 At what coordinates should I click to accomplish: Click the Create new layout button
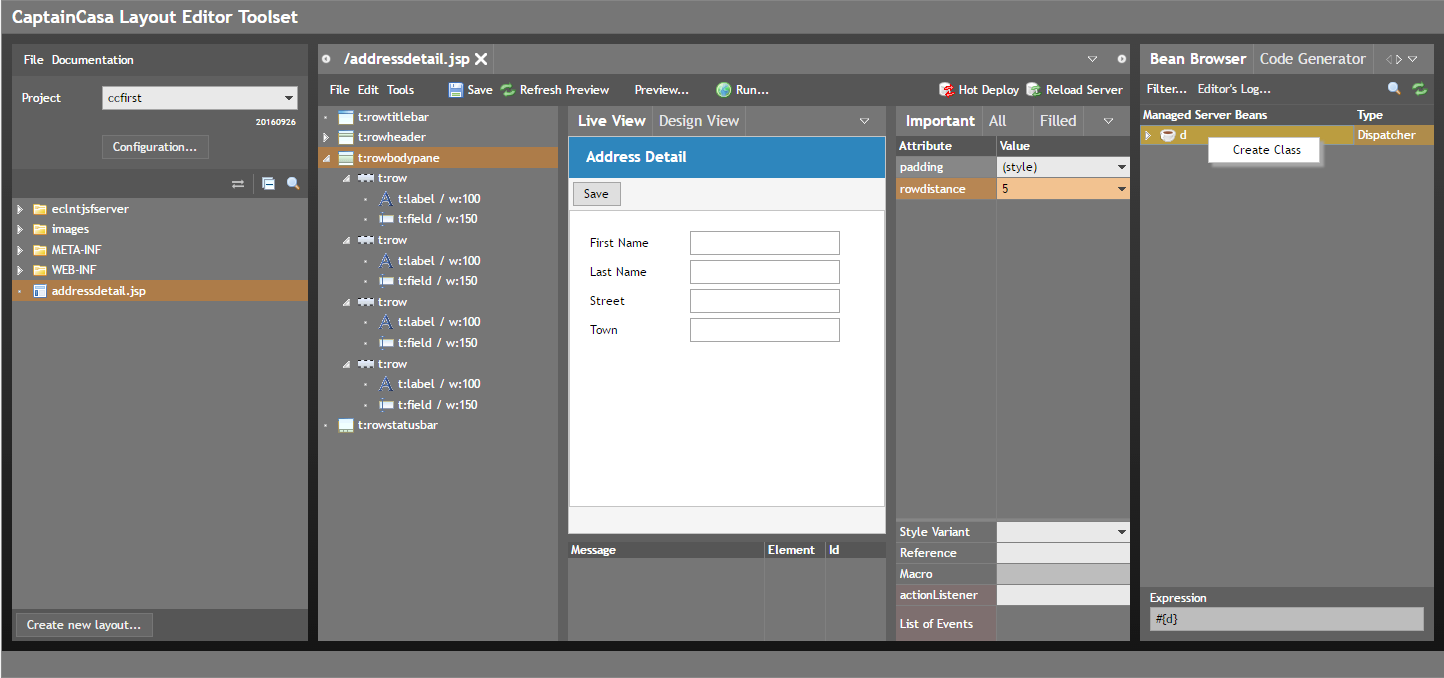click(x=84, y=625)
